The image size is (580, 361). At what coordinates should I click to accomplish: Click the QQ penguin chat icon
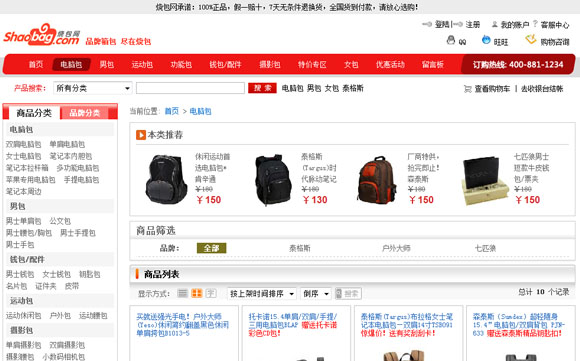click(x=451, y=40)
